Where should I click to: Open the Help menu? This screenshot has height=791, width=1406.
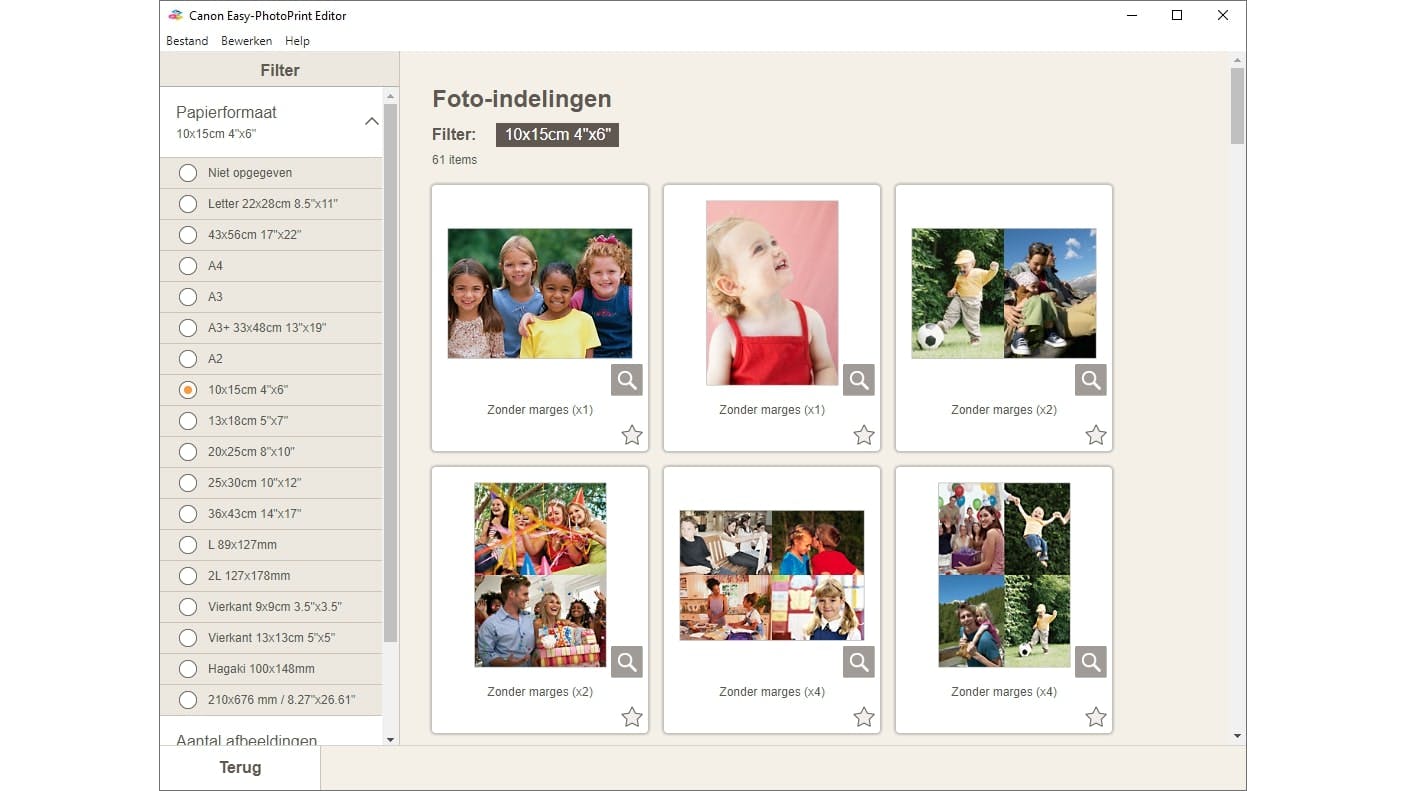click(x=297, y=41)
